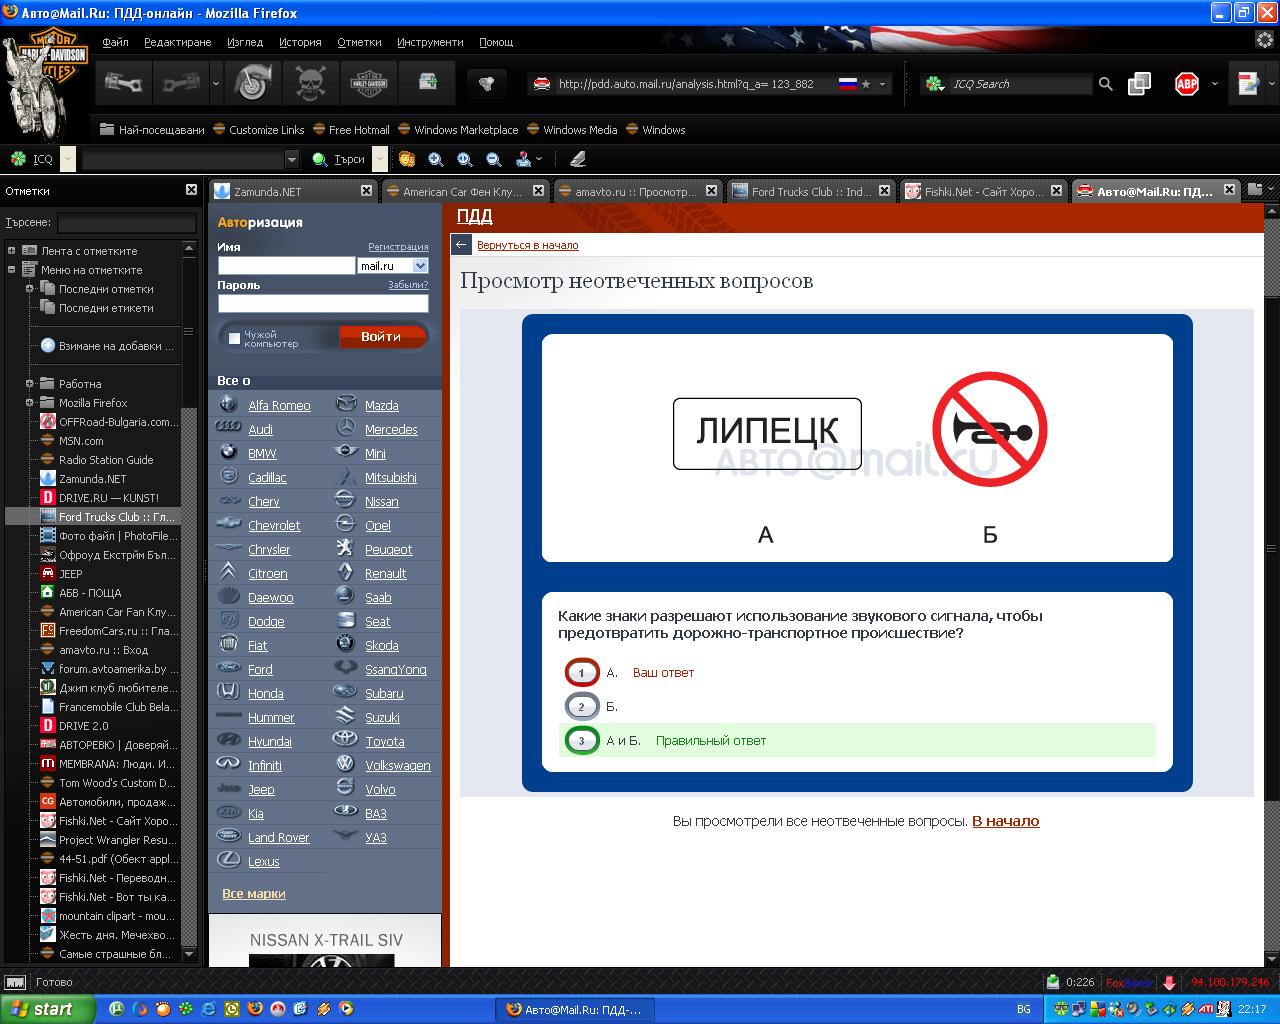1280x1024 pixels.
Task: Click the highlighter icon in ICQ toolbar
Action: (x=577, y=159)
